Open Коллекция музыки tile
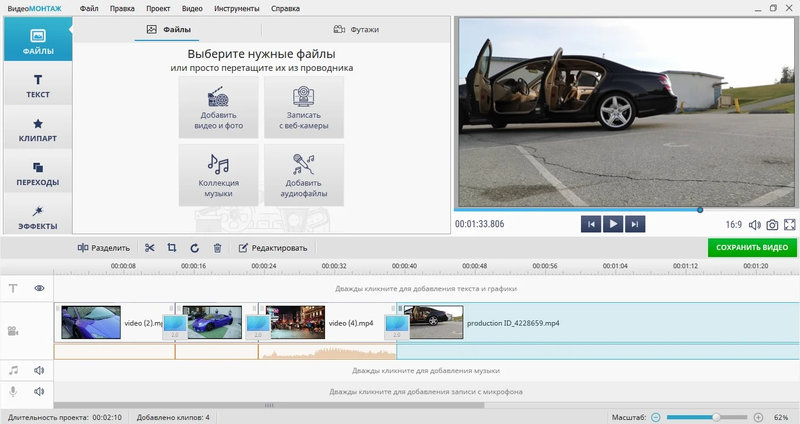Viewport: 800px width, 424px height. point(218,175)
